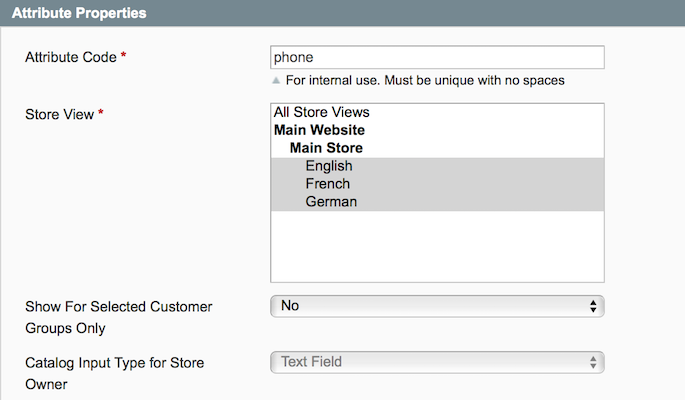
Task: Click the Attribute Code text field
Action: (x=437, y=57)
